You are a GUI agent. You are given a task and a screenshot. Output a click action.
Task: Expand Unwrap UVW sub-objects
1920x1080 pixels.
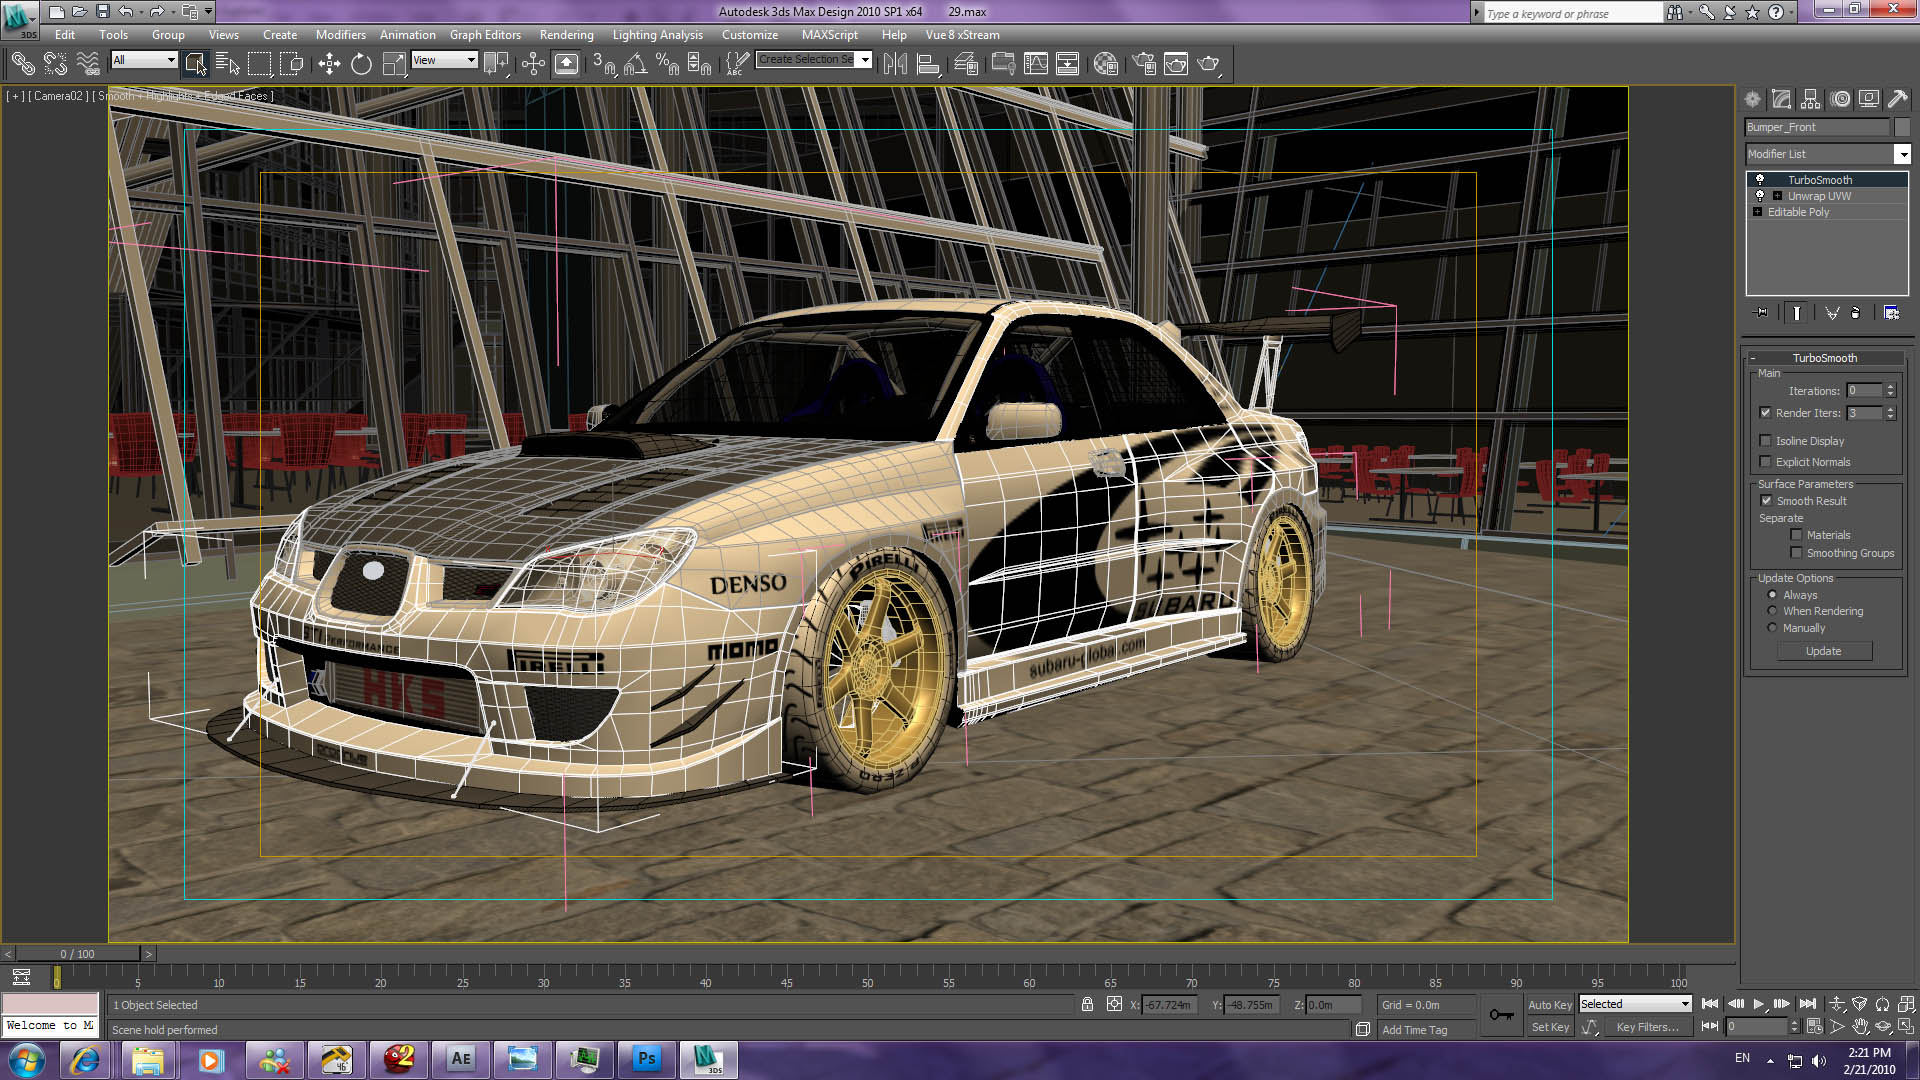(1777, 196)
